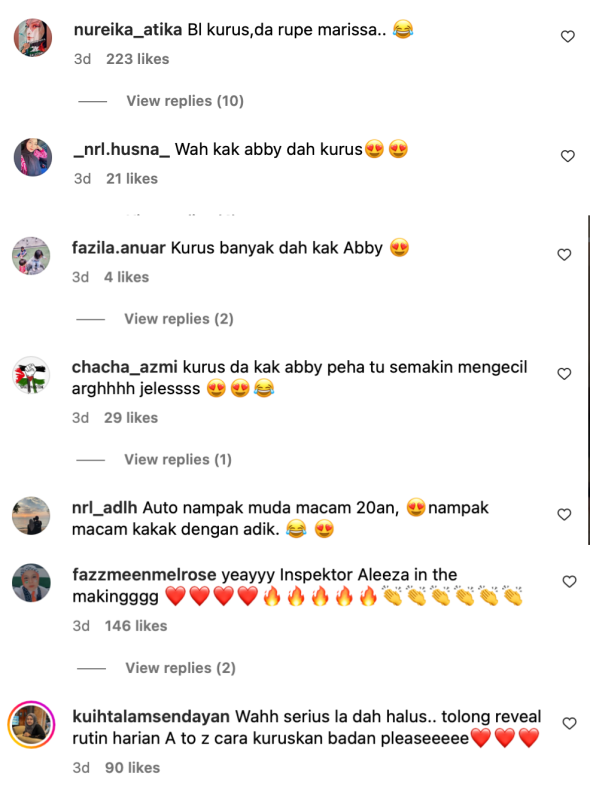Heart the nrl_adlh comment
Screen dimensions: 590x786
(564, 515)
